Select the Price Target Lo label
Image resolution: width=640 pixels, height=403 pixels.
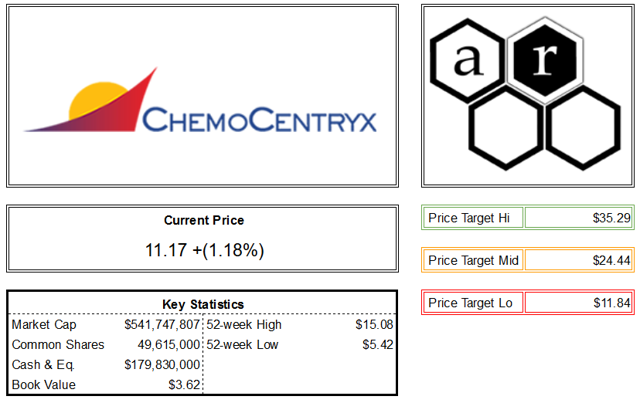point(470,303)
